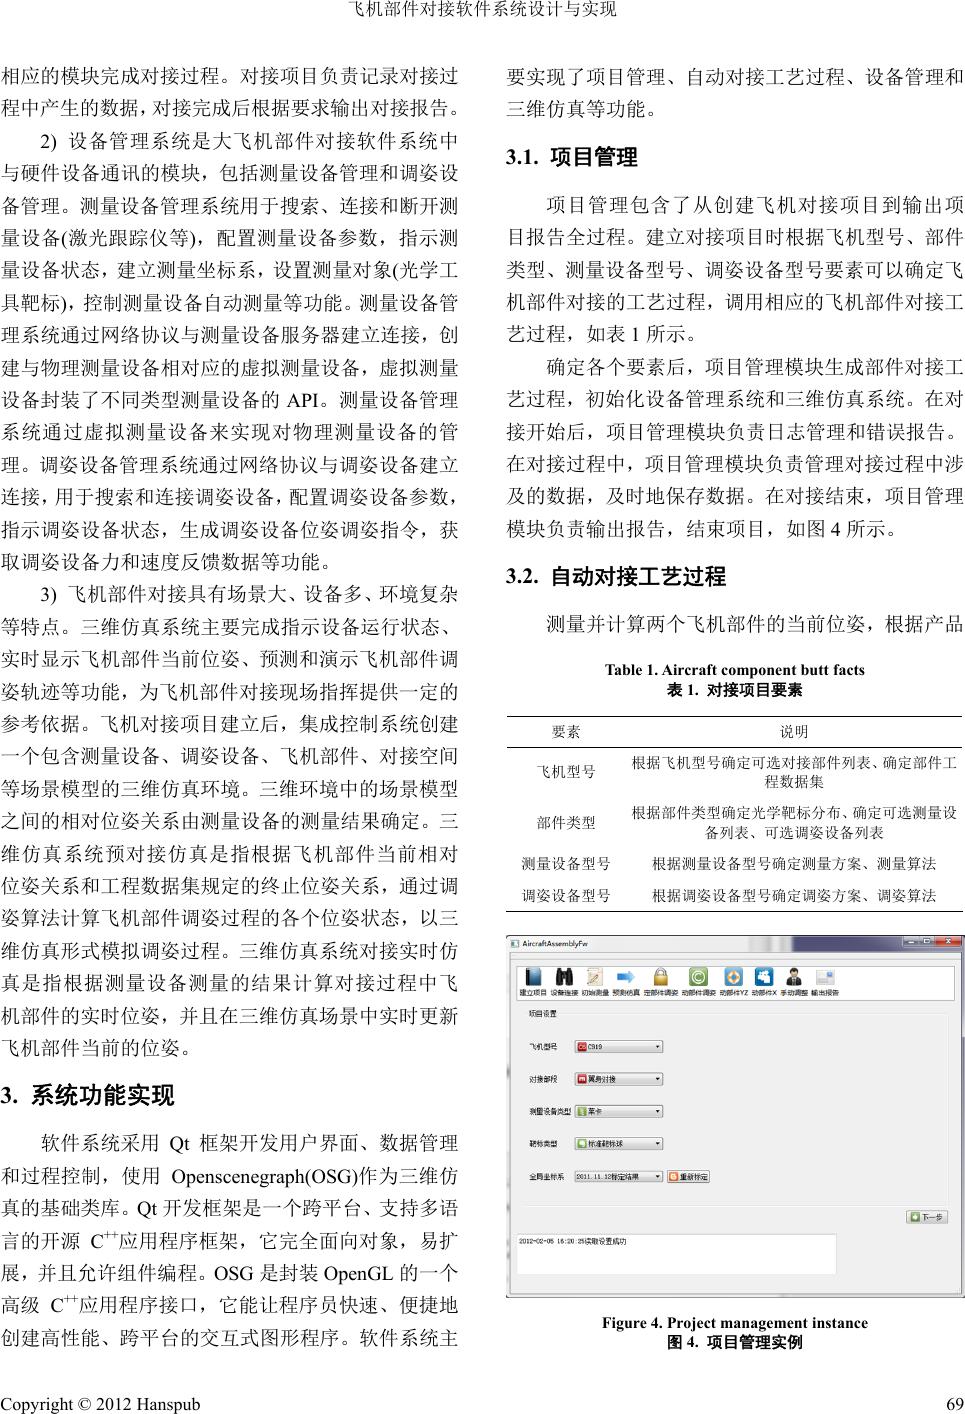Maximize the AircraftAssemblyFw window

925,942
